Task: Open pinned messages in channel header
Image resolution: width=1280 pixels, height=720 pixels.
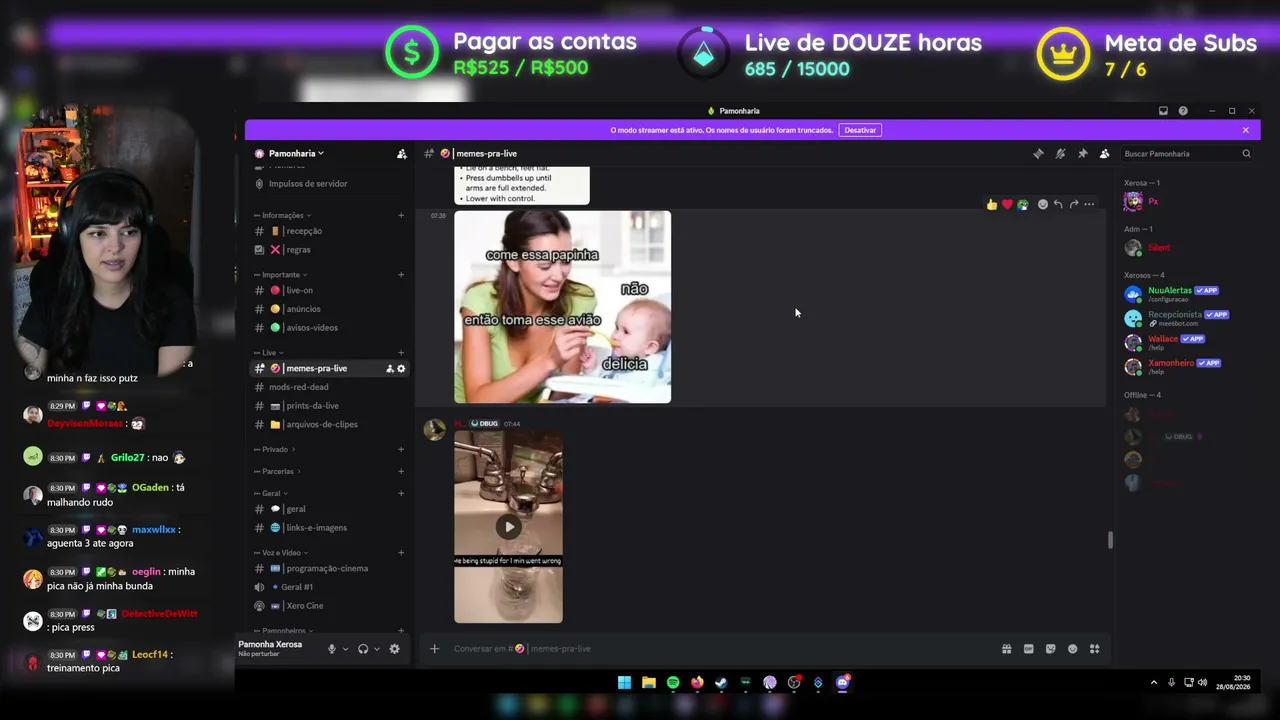Action: 1082,154
